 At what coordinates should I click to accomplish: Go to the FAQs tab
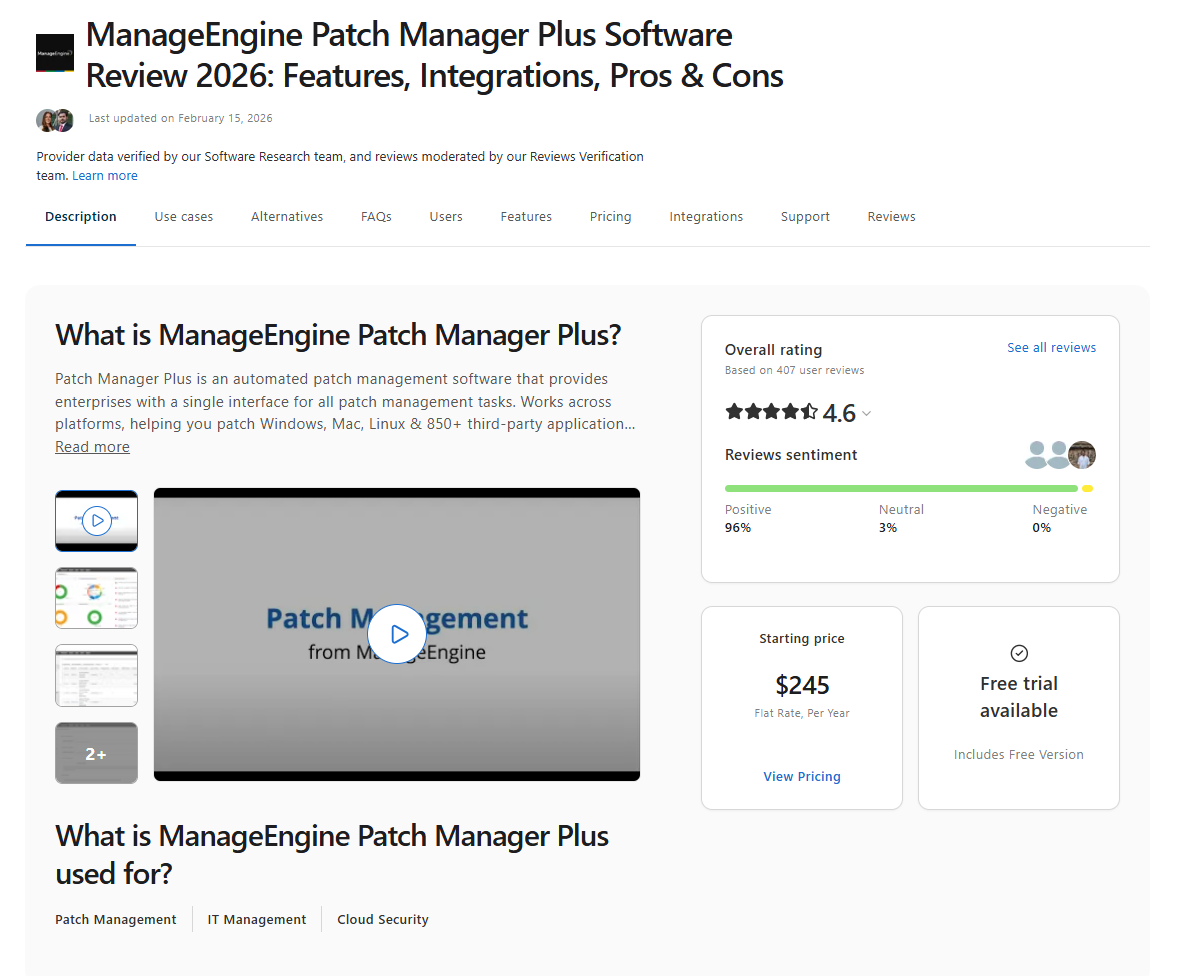pyautogui.click(x=376, y=217)
